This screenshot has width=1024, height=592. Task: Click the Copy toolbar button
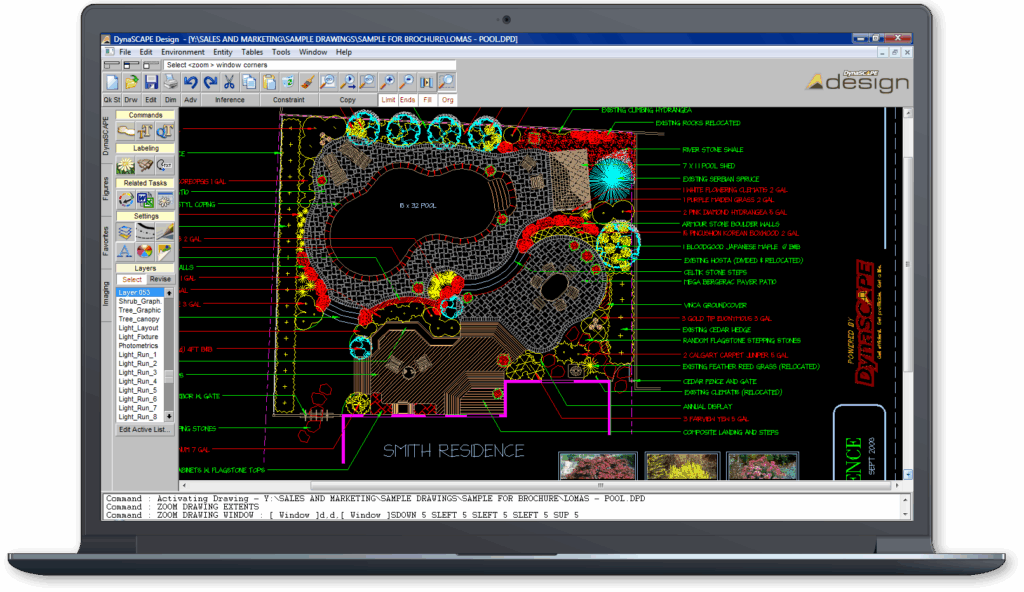tap(347, 100)
